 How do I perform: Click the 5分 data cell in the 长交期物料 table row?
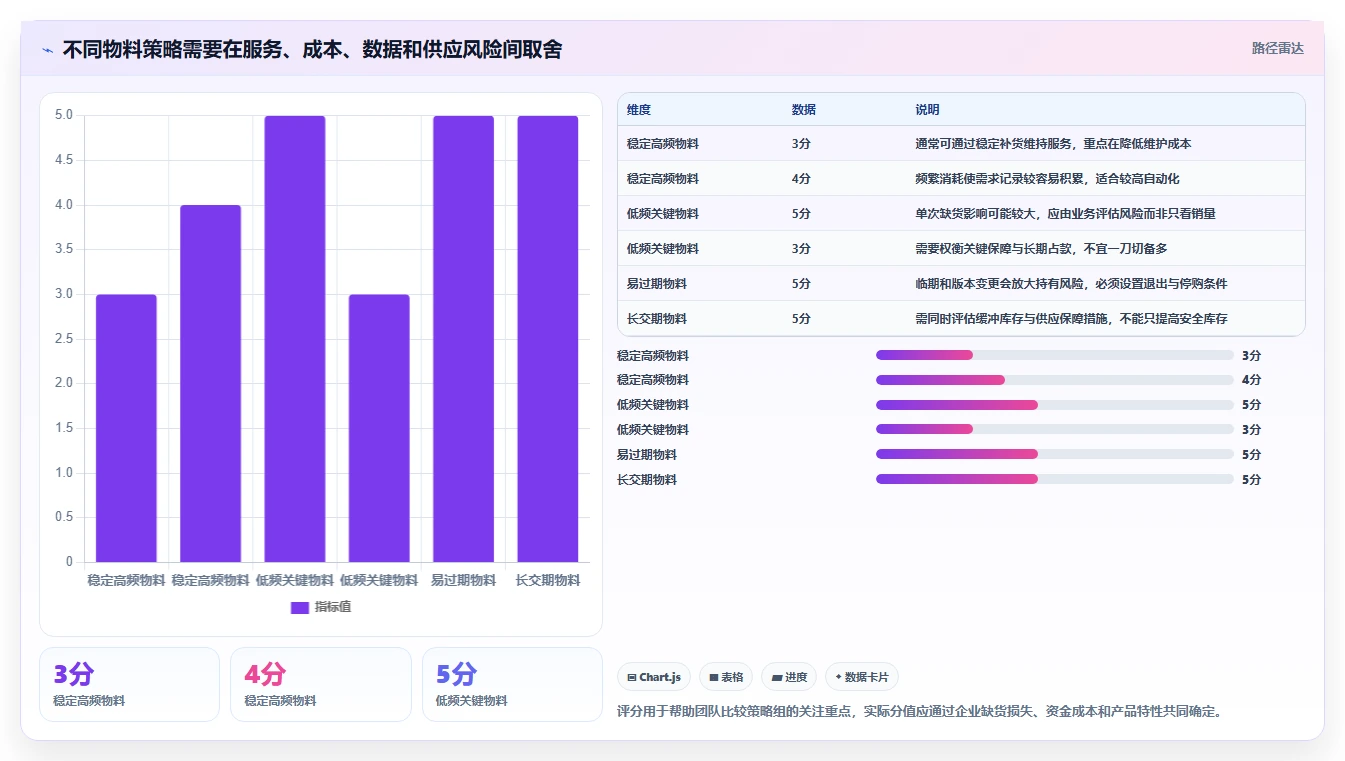801,319
